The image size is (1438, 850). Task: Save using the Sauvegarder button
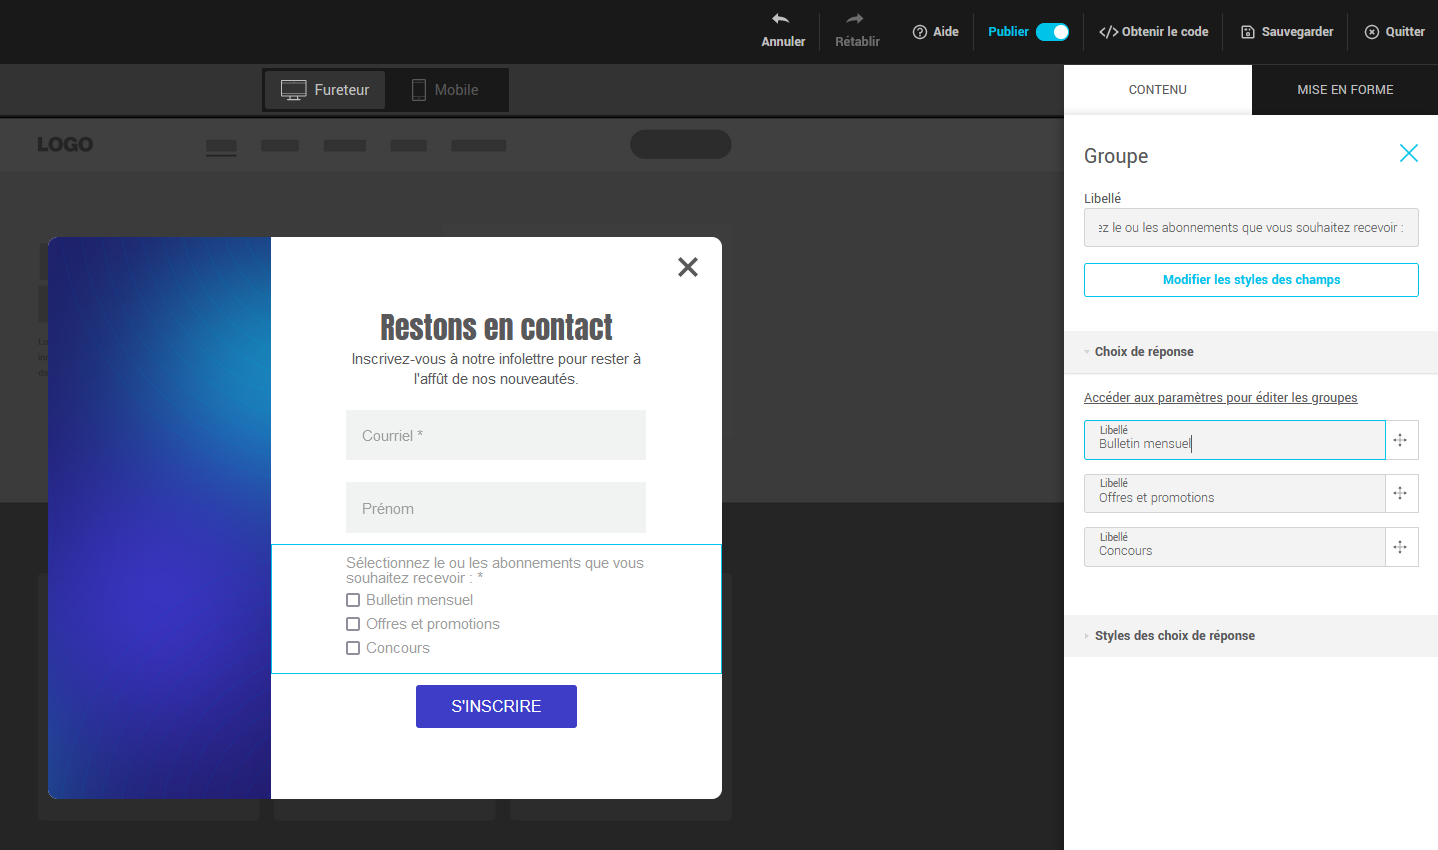pyautogui.click(x=1287, y=32)
